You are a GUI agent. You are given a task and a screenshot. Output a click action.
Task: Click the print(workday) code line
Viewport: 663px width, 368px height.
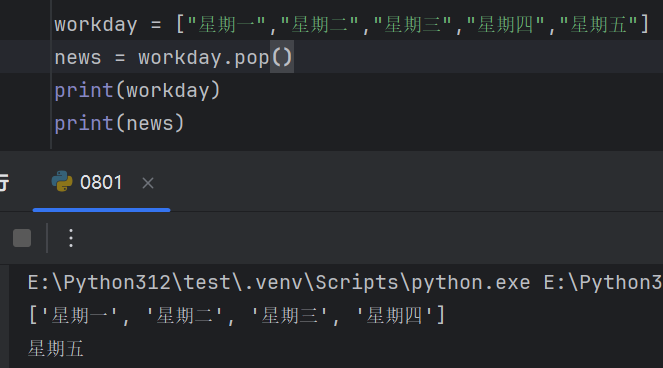137,90
